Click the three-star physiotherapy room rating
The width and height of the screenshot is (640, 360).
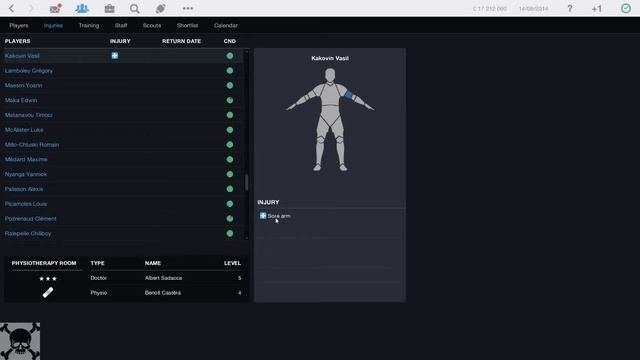[x=48, y=278]
